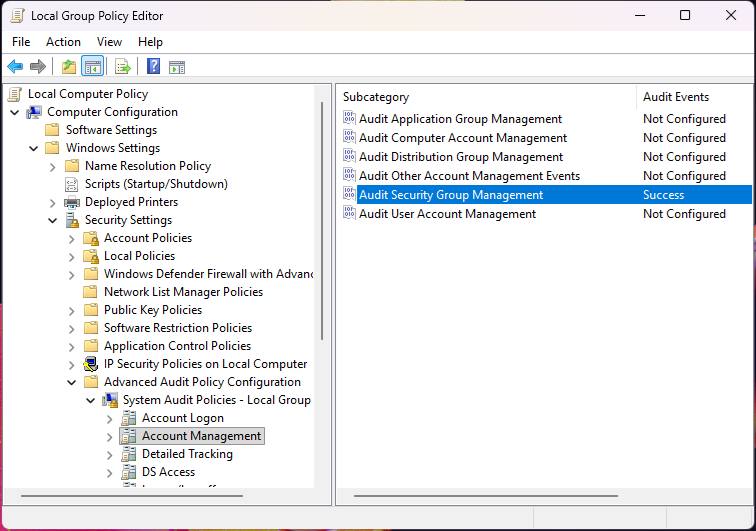Open the Action menu

point(63,42)
